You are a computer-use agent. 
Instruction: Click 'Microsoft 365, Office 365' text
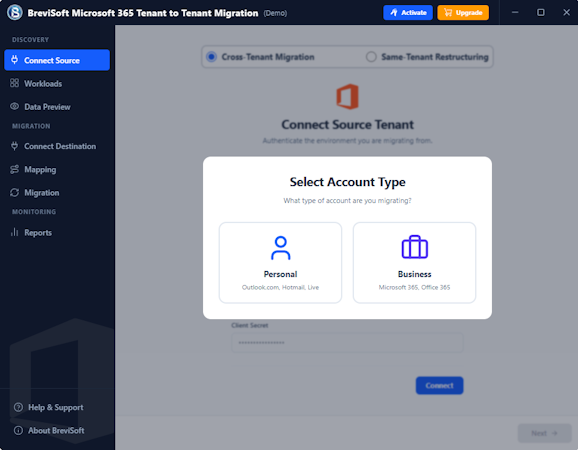414,287
